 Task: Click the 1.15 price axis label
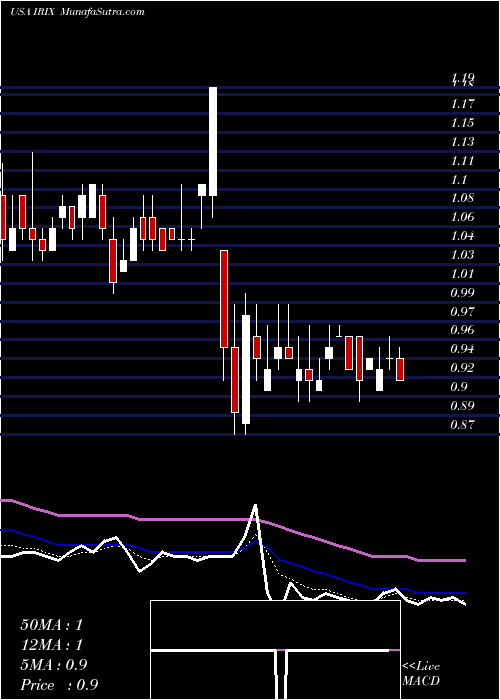point(463,123)
